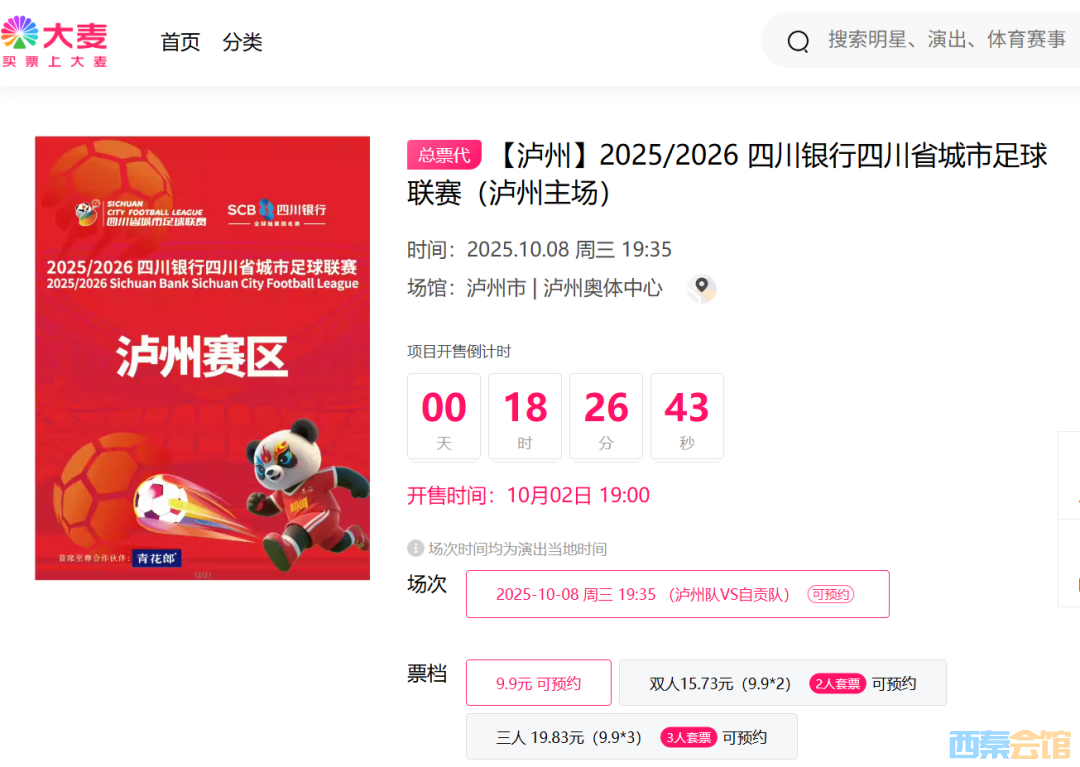Click the info icon beside 场次时间 note

click(x=415, y=548)
